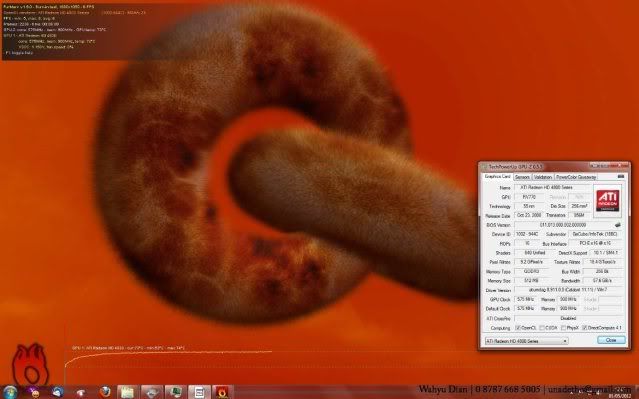
Task: Toggle the OpenCL checkbox
Action: pos(518,328)
